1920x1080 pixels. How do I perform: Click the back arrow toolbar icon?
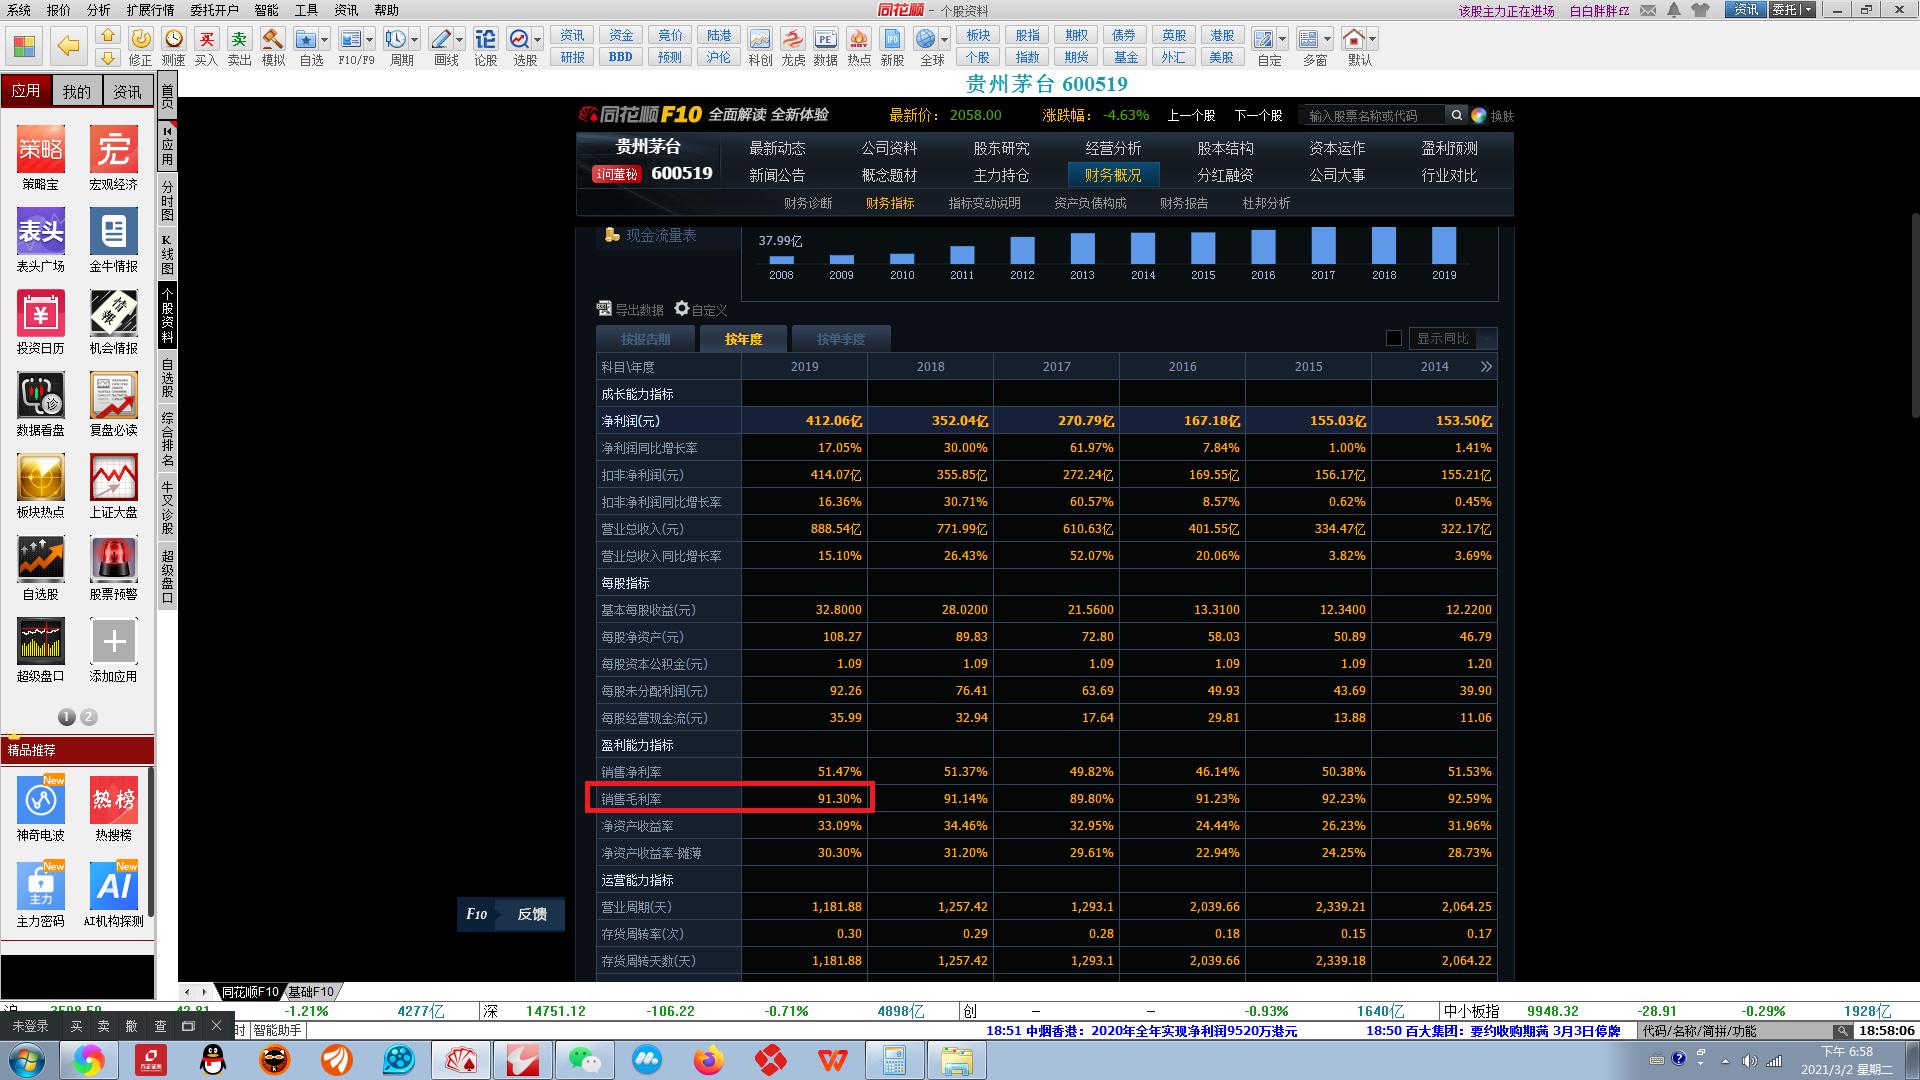click(68, 46)
